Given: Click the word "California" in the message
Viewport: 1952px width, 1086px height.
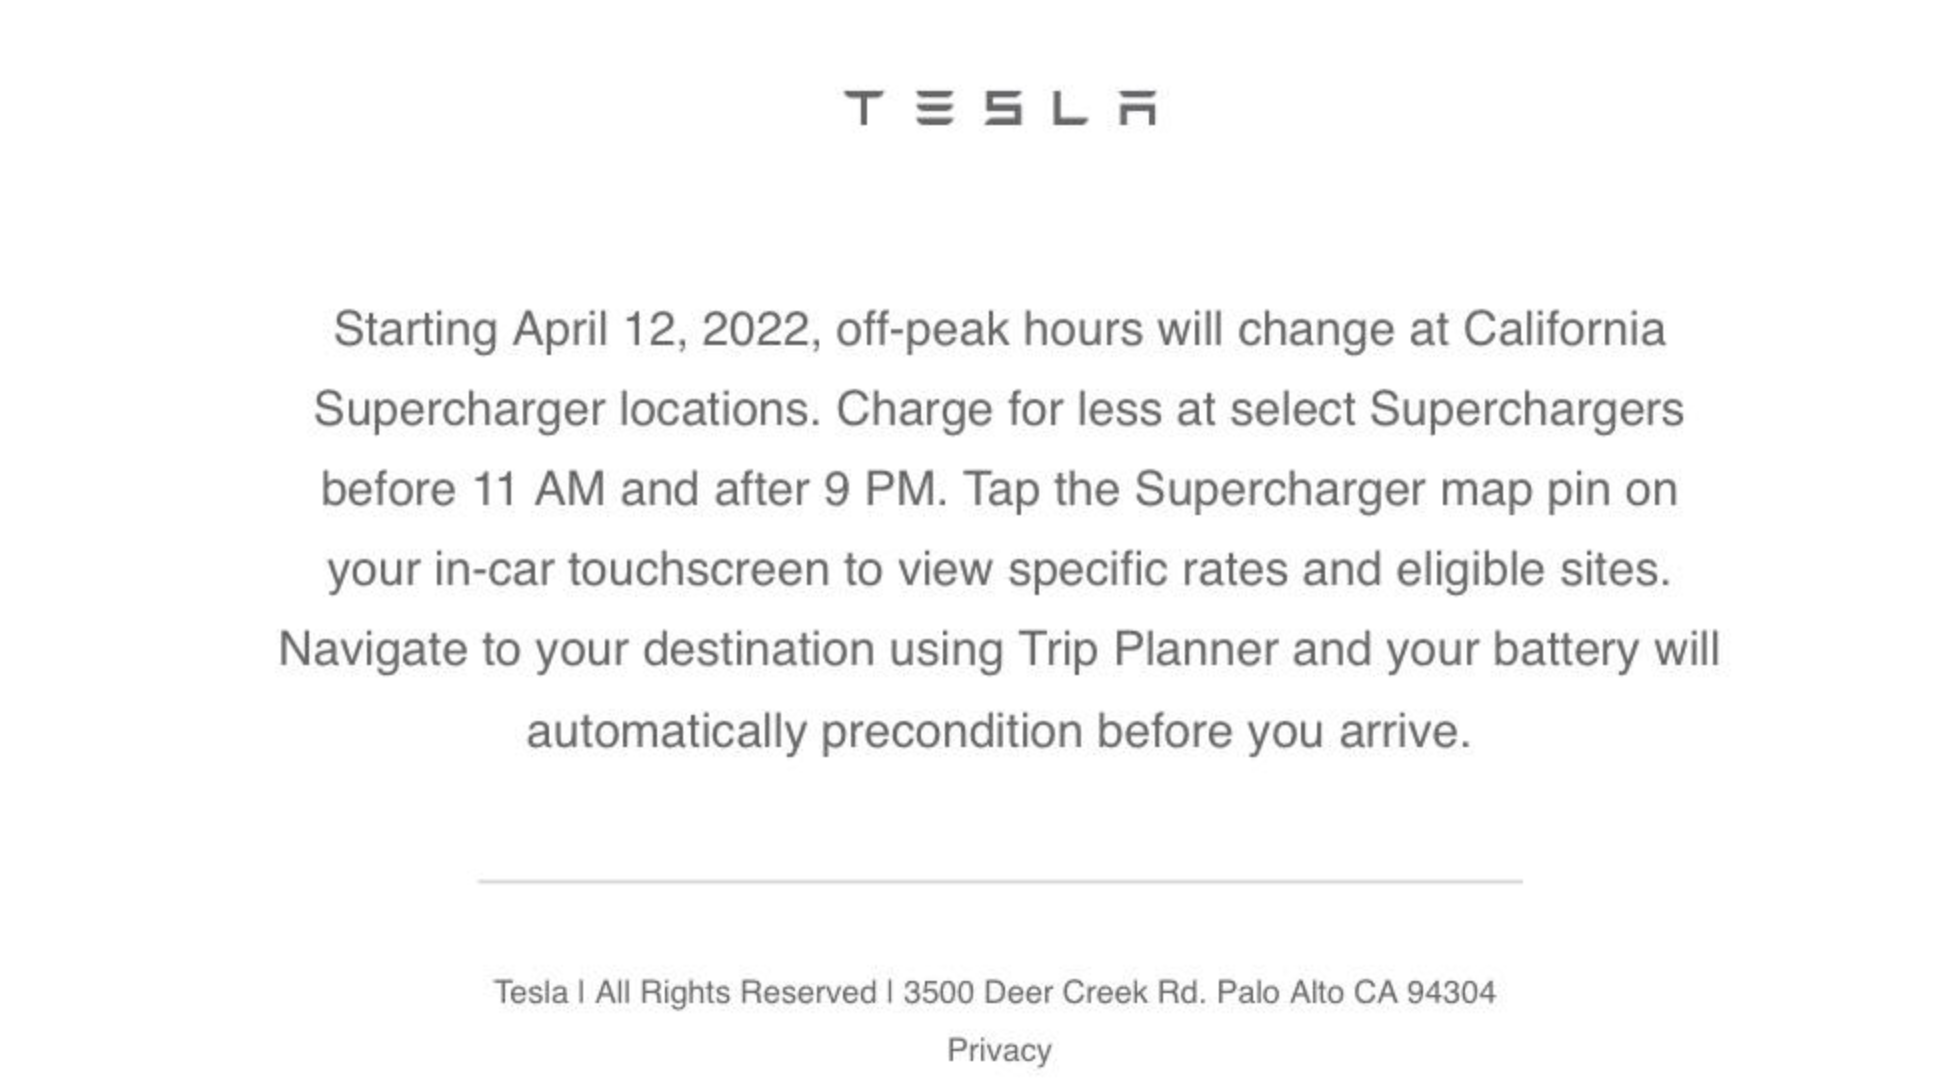Looking at the screenshot, I should pos(1563,329).
